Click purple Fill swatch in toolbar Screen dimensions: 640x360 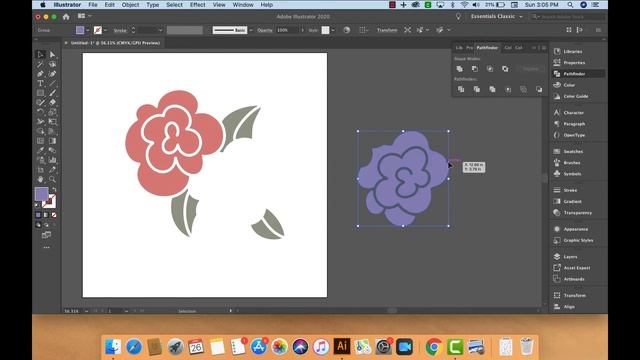[x=41, y=194]
